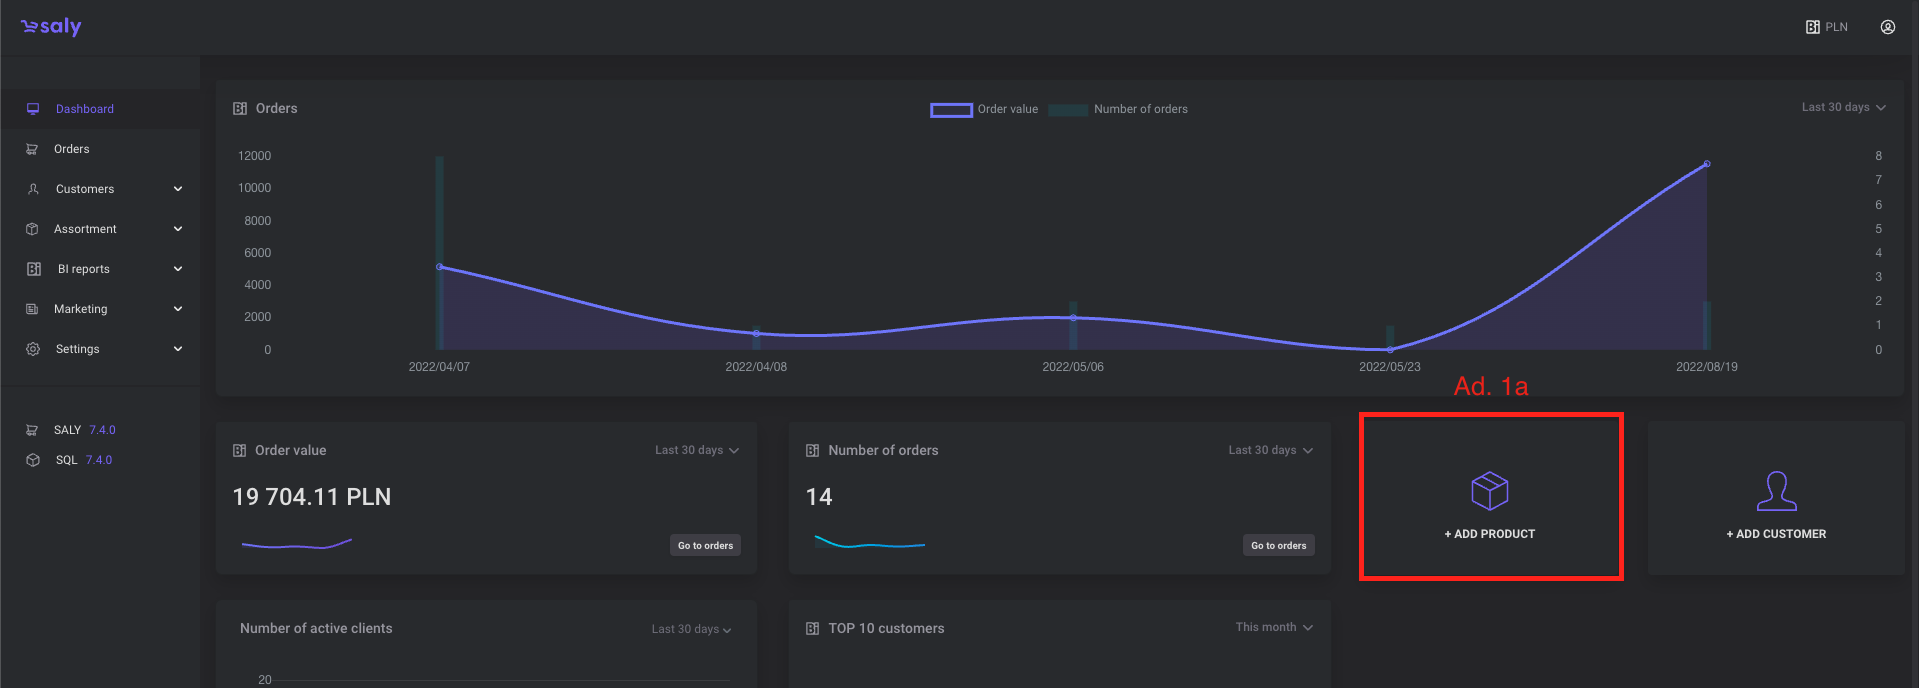Click the PLN currency icon
Screen dimensions: 1919x688
coord(1812,27)
